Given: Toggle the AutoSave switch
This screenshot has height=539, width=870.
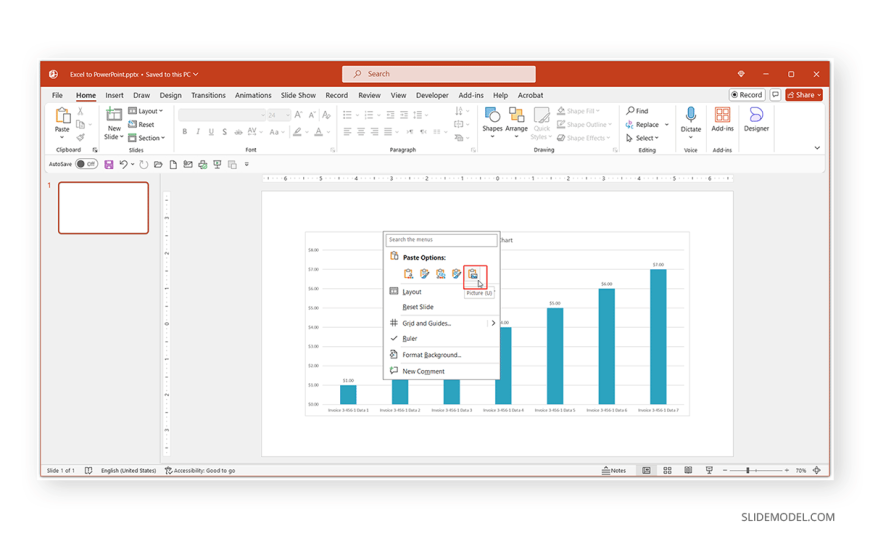Looking at the screenshot, I should pos(87,164).
